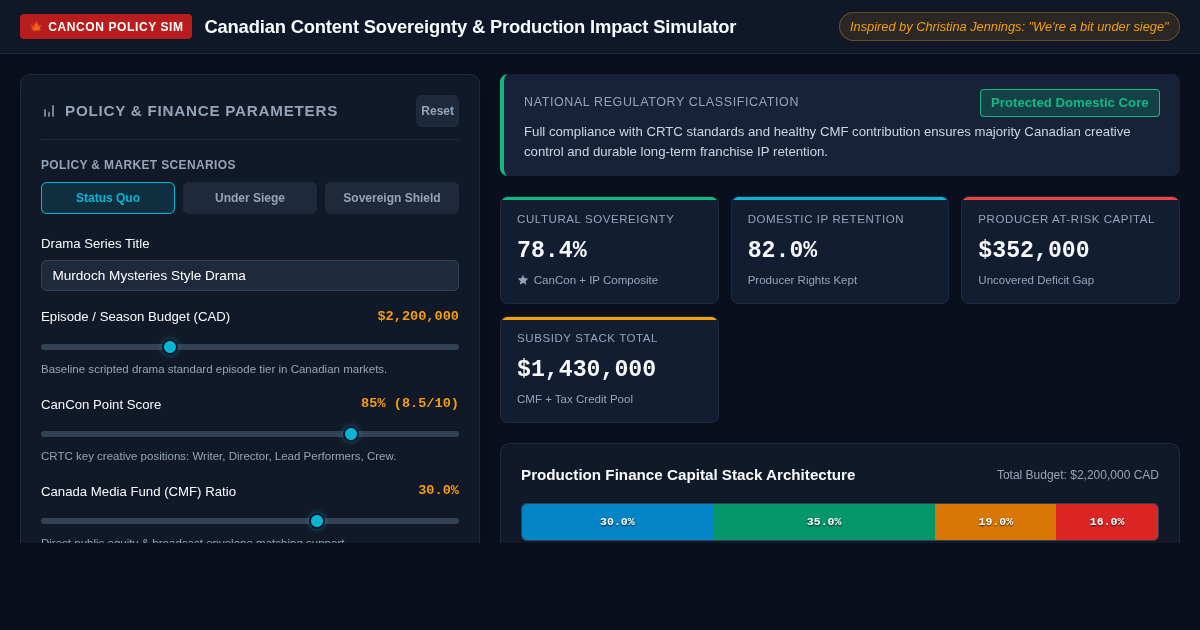Click the CMF + Tax Credit Pool caption

coord(575,399)
